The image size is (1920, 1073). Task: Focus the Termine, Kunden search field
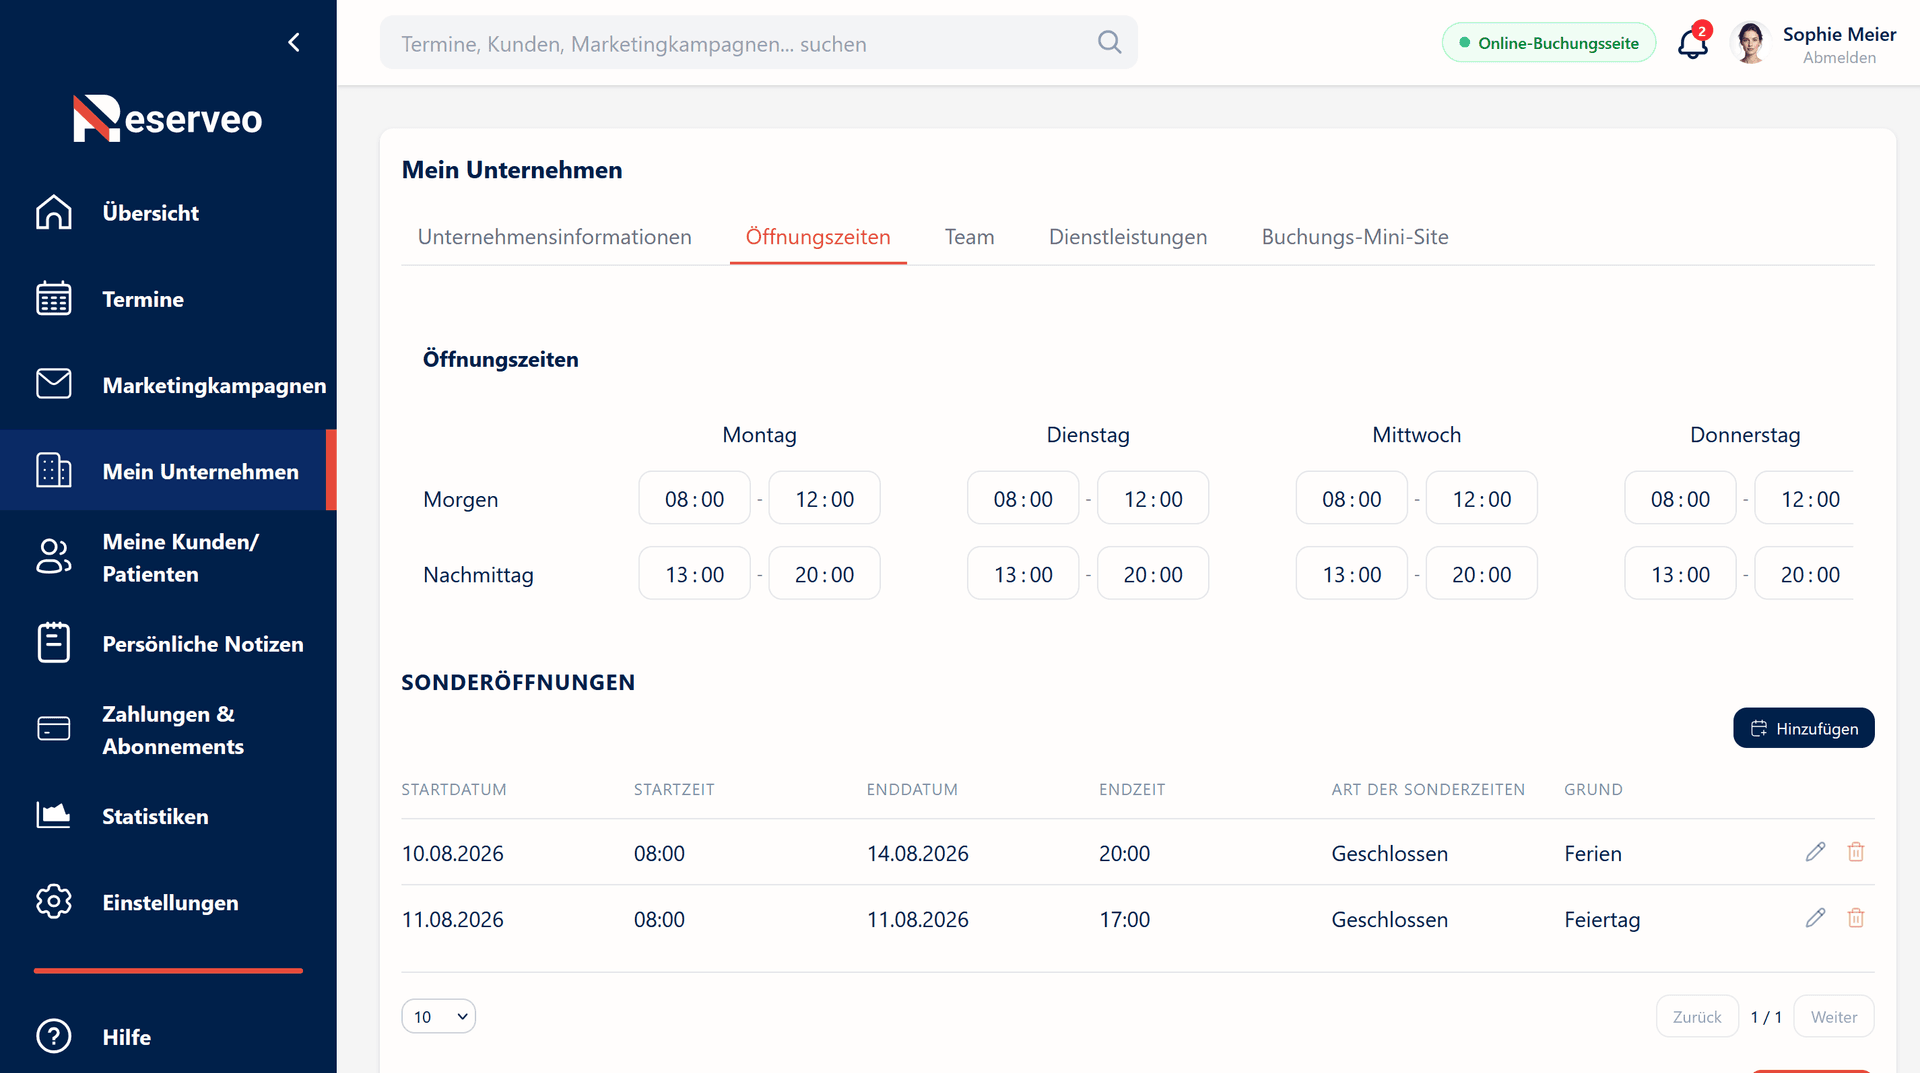pyautogui.click(x=758, y=43)
